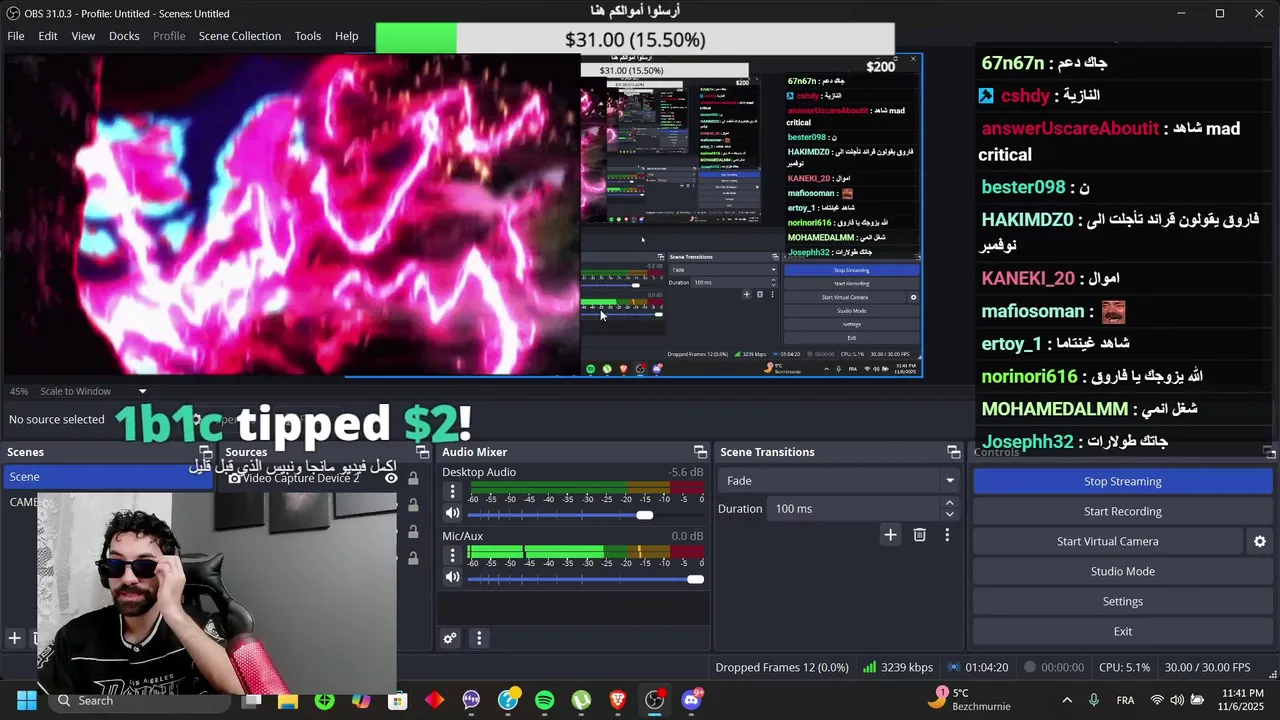Image resolution: width=1280 pixels, height=720 pixels.
Task: Add a new scene with plus icon
Action: click(15, 638)
